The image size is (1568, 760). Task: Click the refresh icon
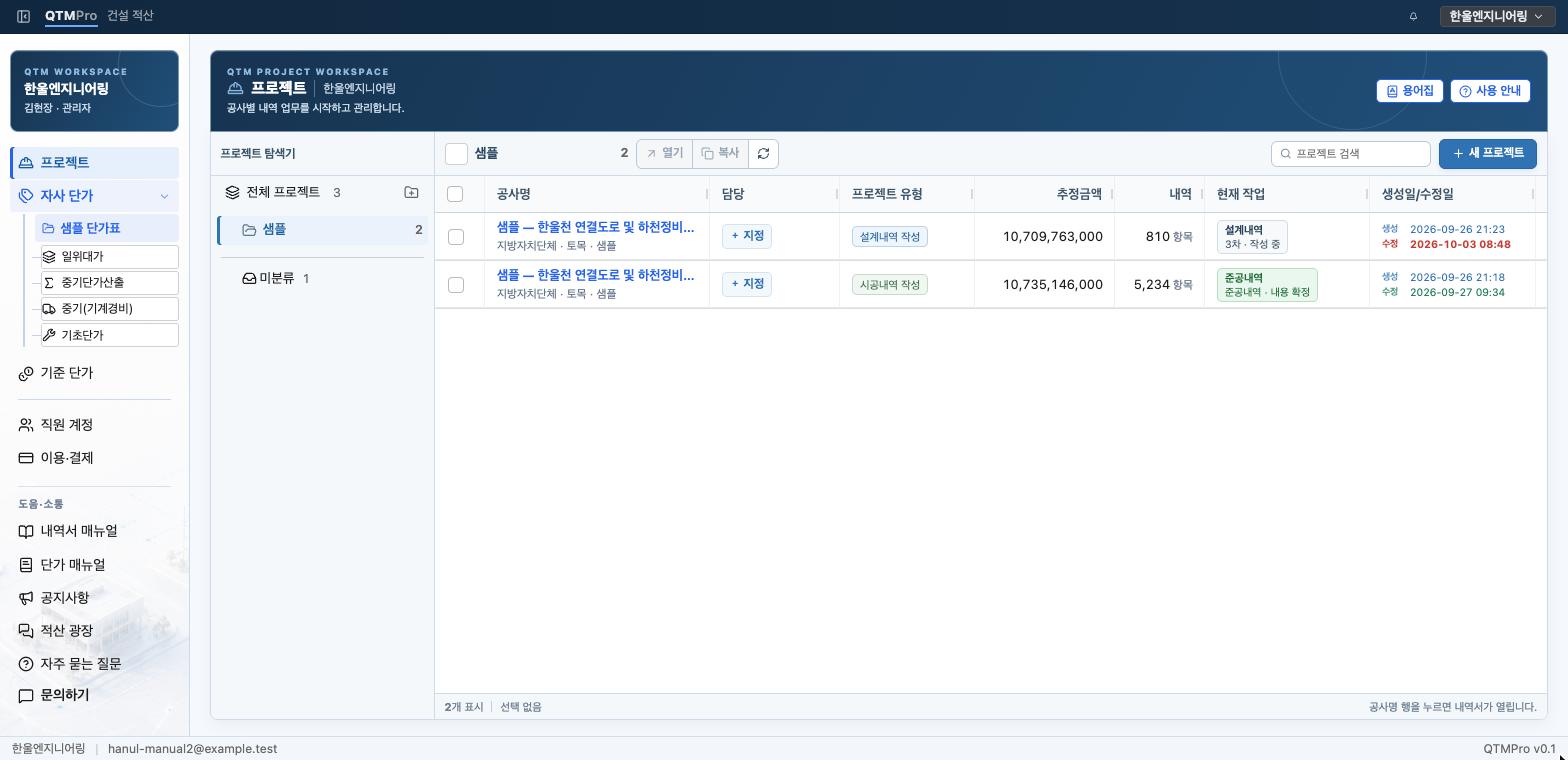point(763,154)
